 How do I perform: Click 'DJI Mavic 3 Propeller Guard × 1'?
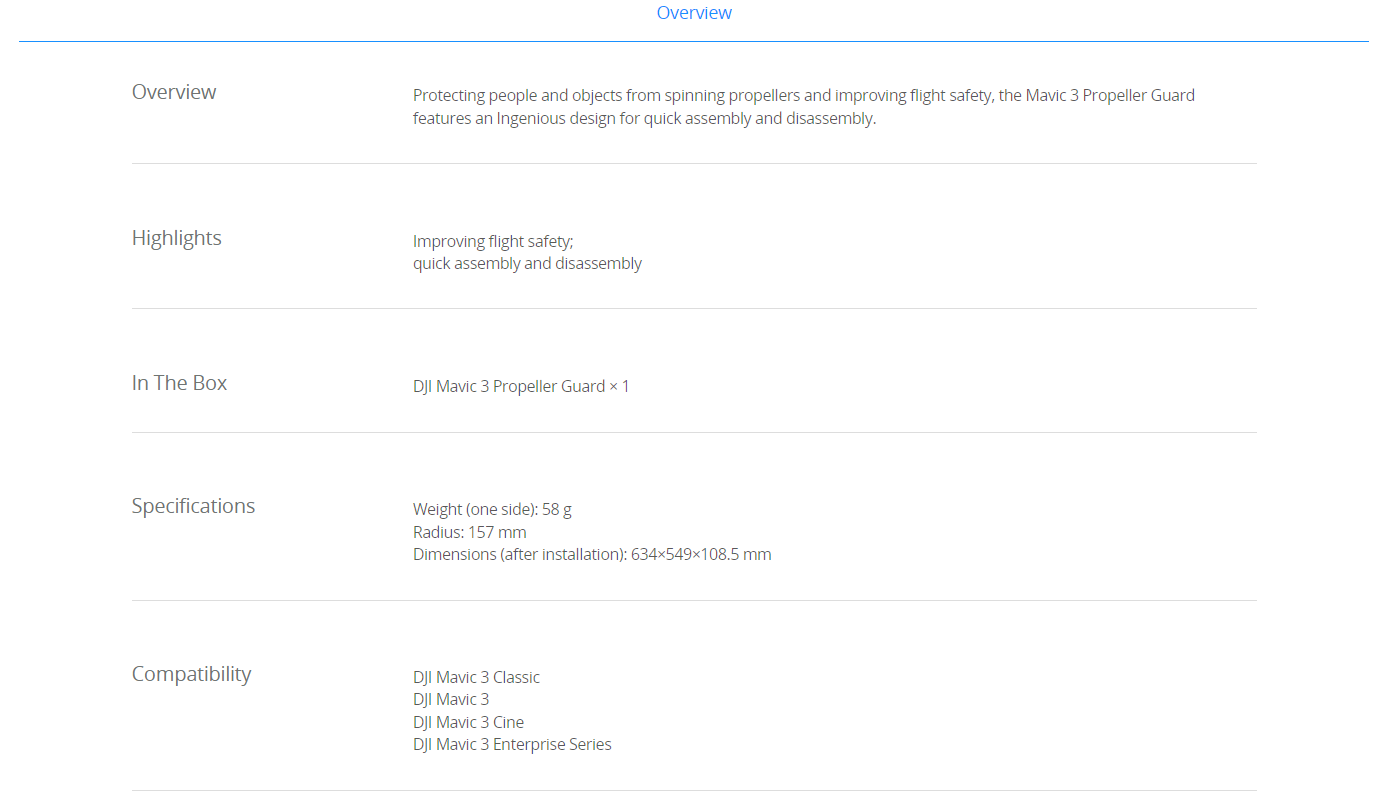click(x=521, y=386)
